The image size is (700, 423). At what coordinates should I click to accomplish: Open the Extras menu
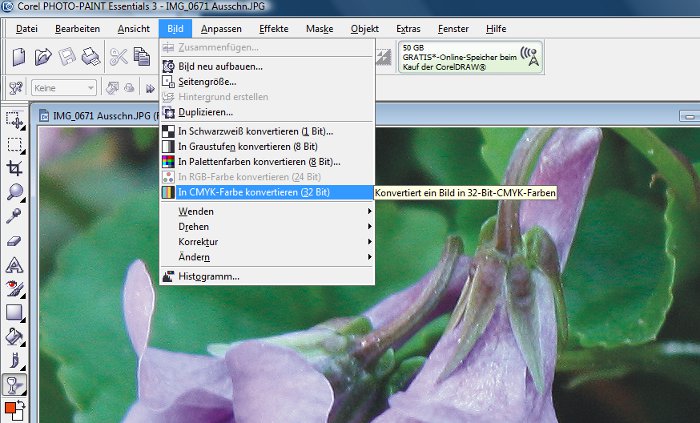tap(408, 29)
